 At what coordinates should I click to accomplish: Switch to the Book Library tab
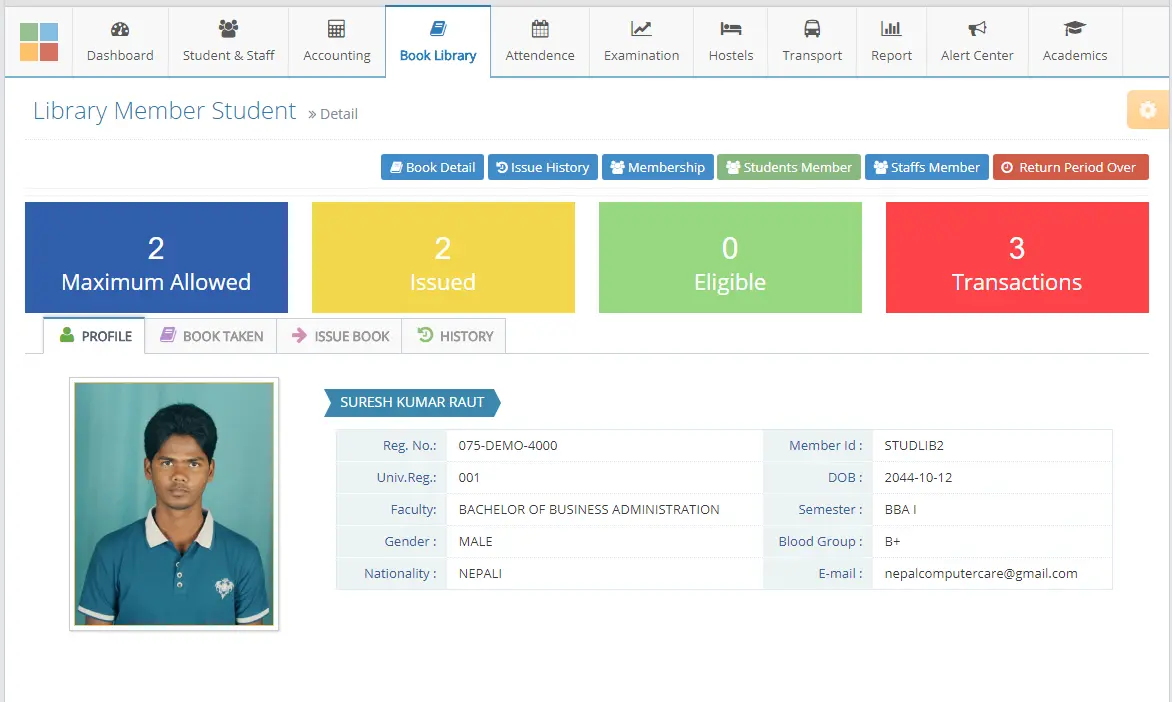point(438,41)
